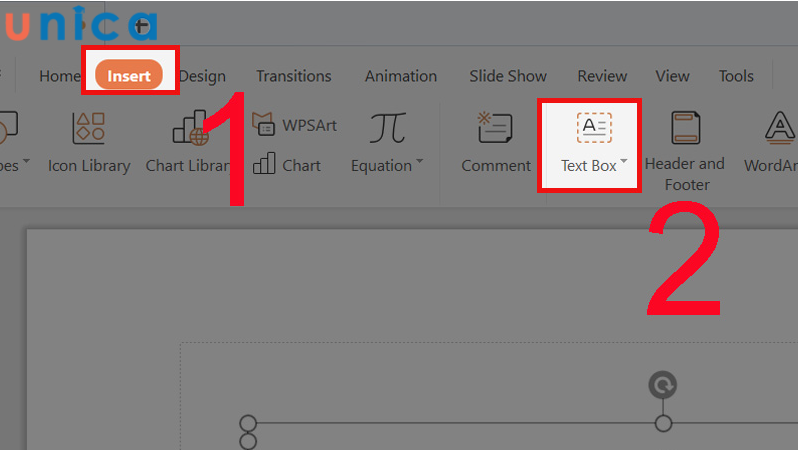Screen dimensions: 800x450
Task: Switch to the Insert tab
Action: tap(129, 76)
